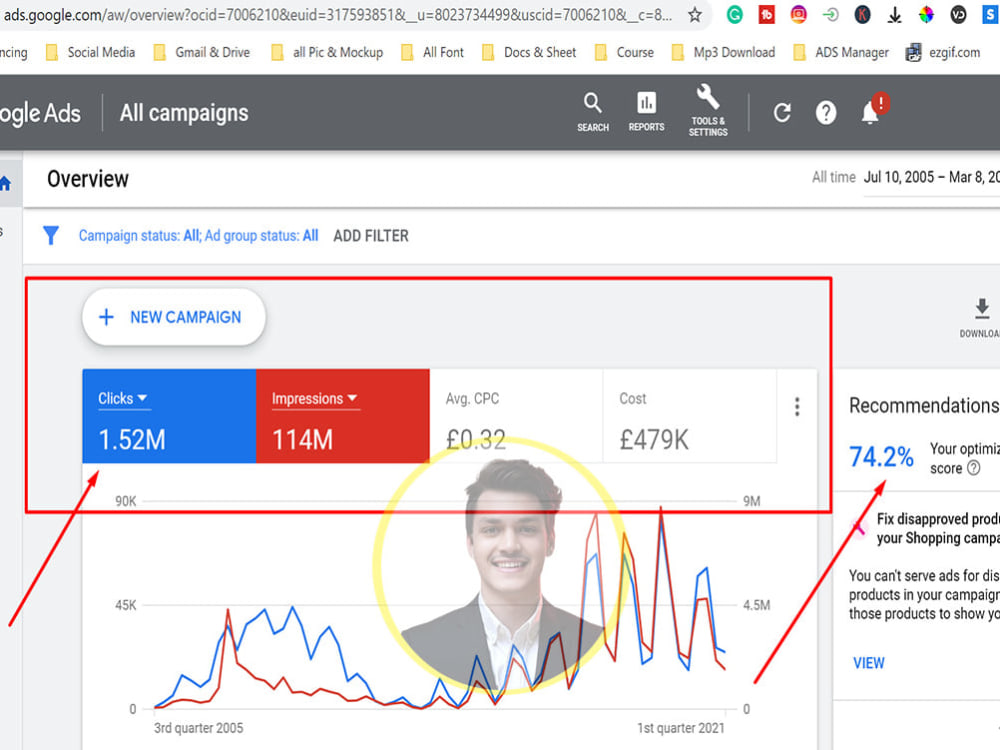Open the All Font bookmark folder

click(432, 52)
